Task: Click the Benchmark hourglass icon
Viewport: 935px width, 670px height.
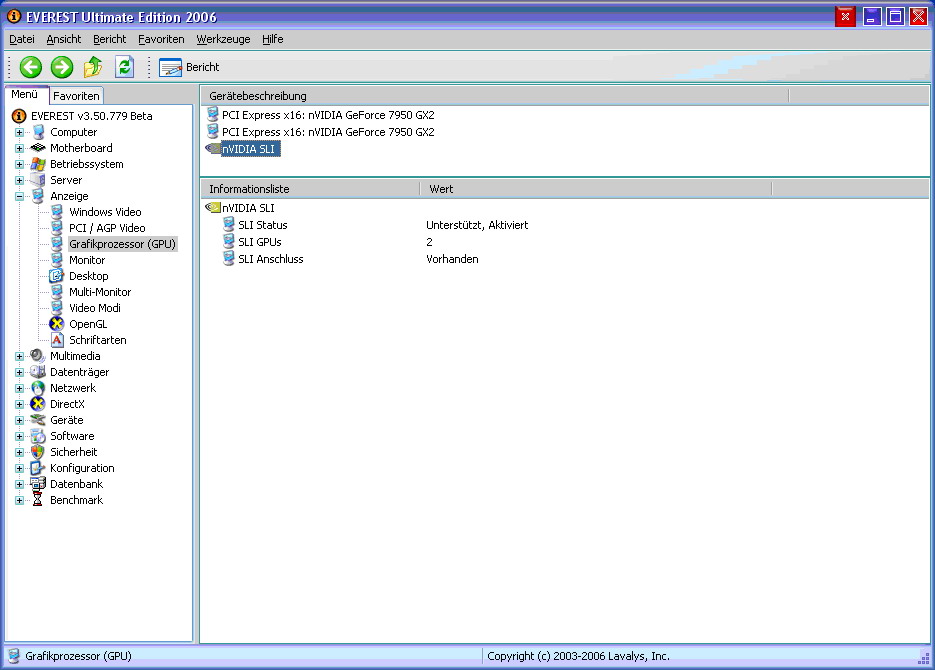Action: point(38,500)
